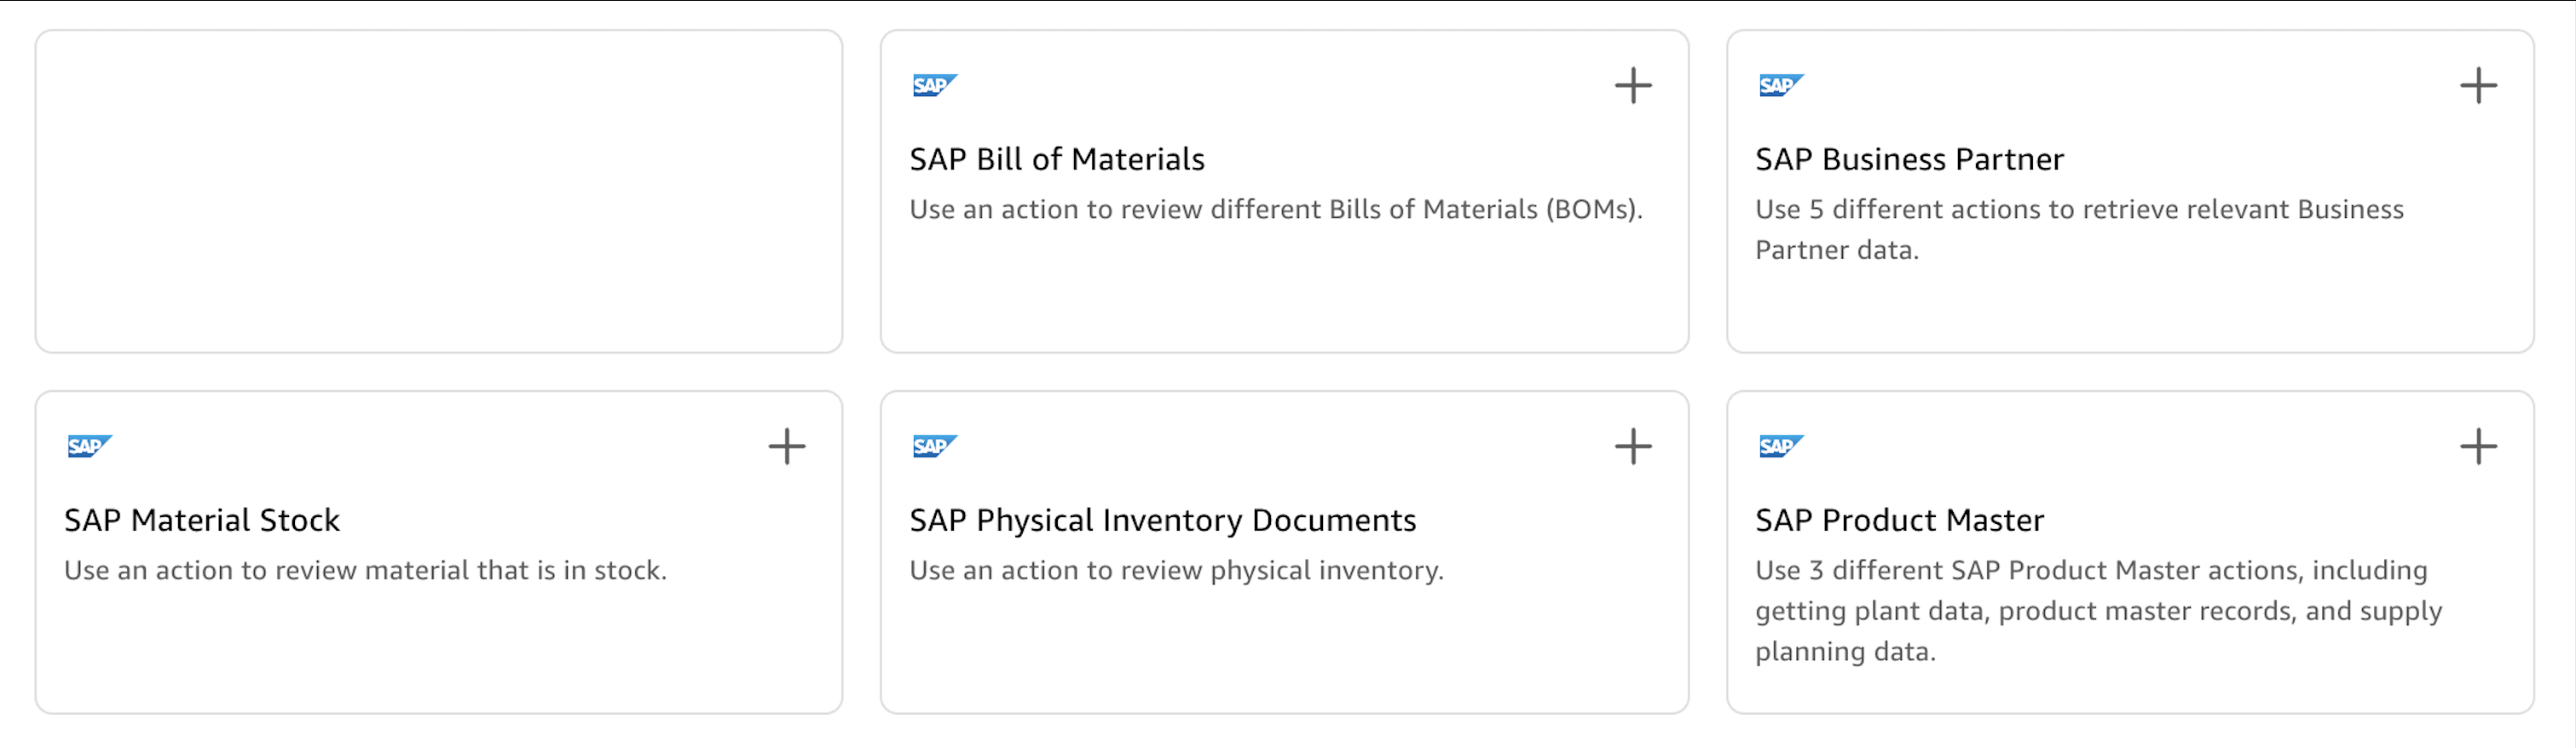Open the SAP Physical Inventory Documents title
2576x748 pixels.
[x=1162, y=521]
